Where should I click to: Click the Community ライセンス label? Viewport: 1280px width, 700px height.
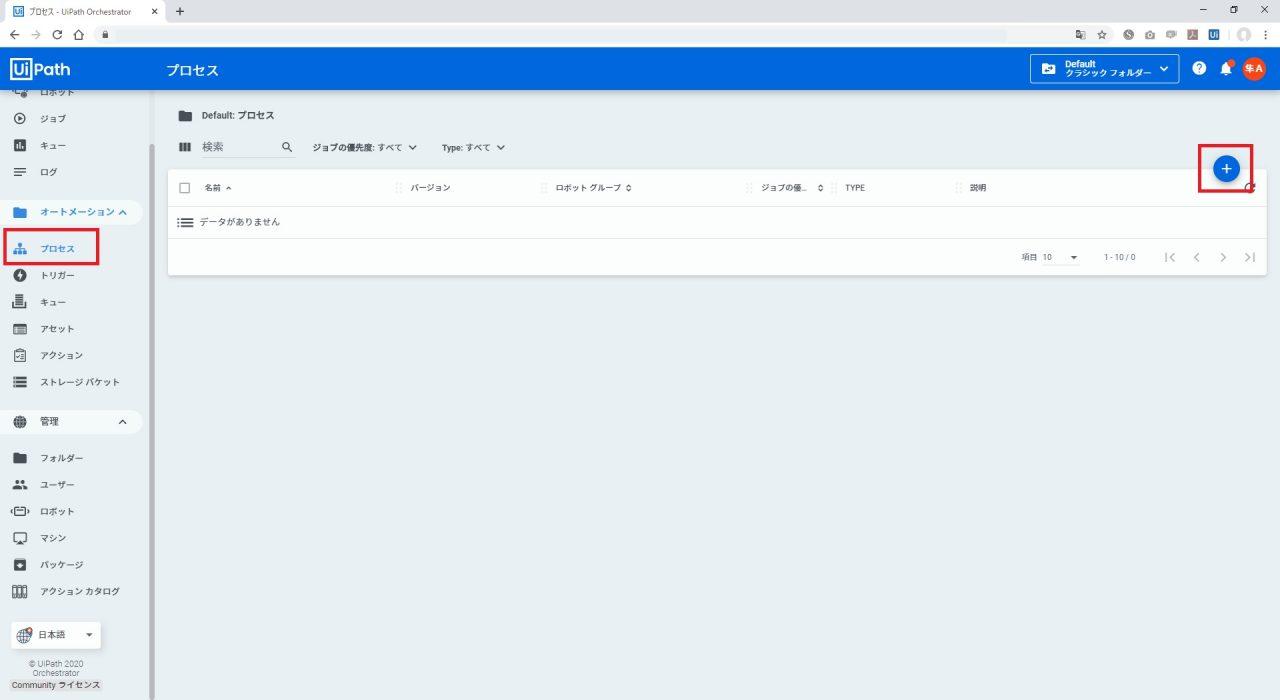coord(56,685)
